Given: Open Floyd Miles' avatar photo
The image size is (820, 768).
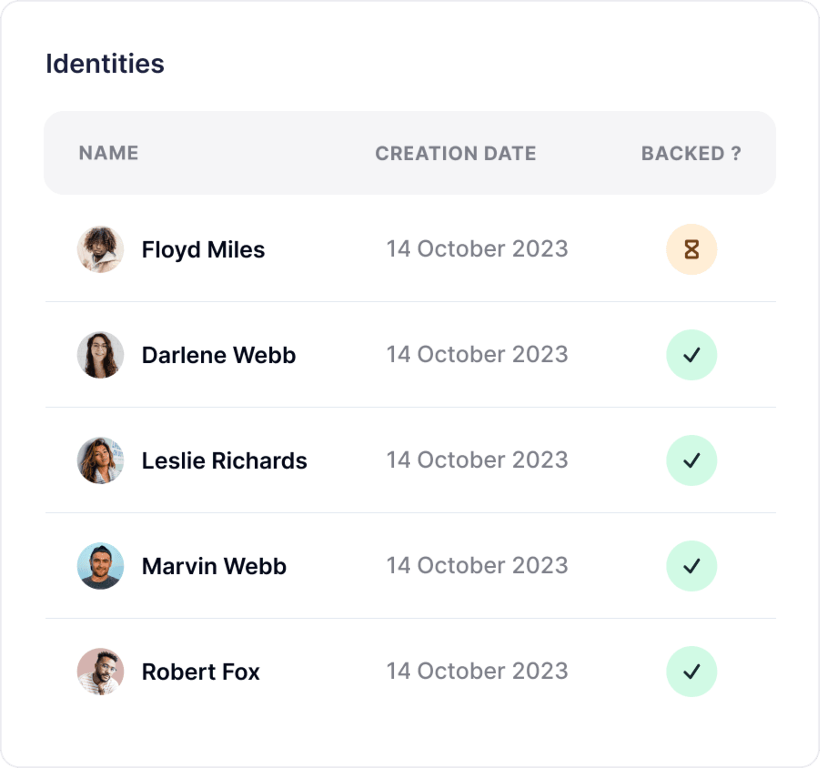Looking at the screenshot, I should pos(100,250).
